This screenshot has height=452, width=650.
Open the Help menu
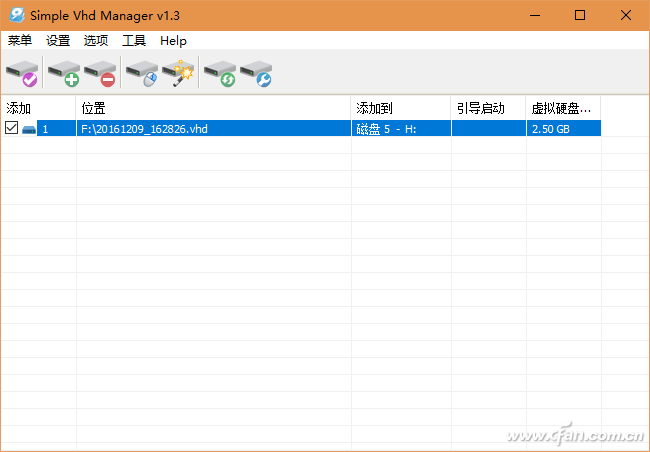[x=173, y=40]
